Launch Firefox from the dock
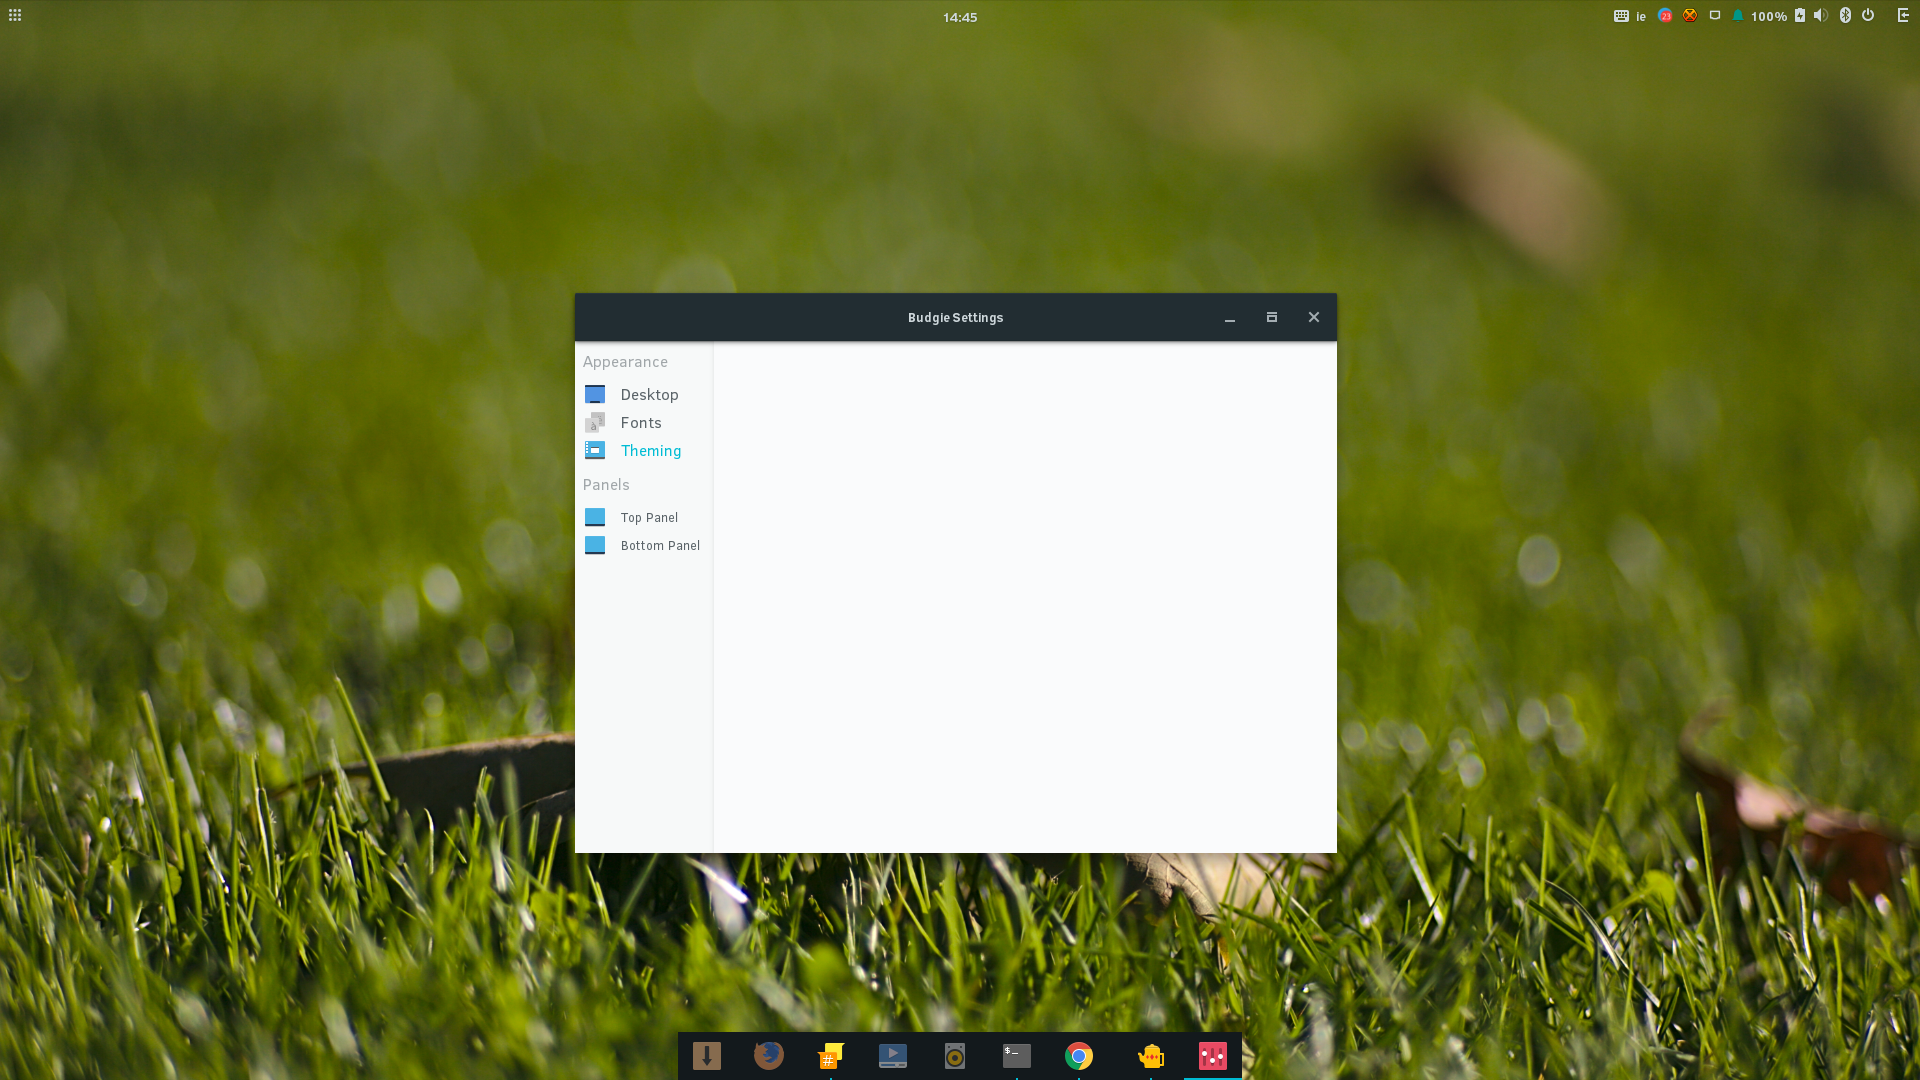The width and height of the screenshot is (1920, 1080). 769,1056
